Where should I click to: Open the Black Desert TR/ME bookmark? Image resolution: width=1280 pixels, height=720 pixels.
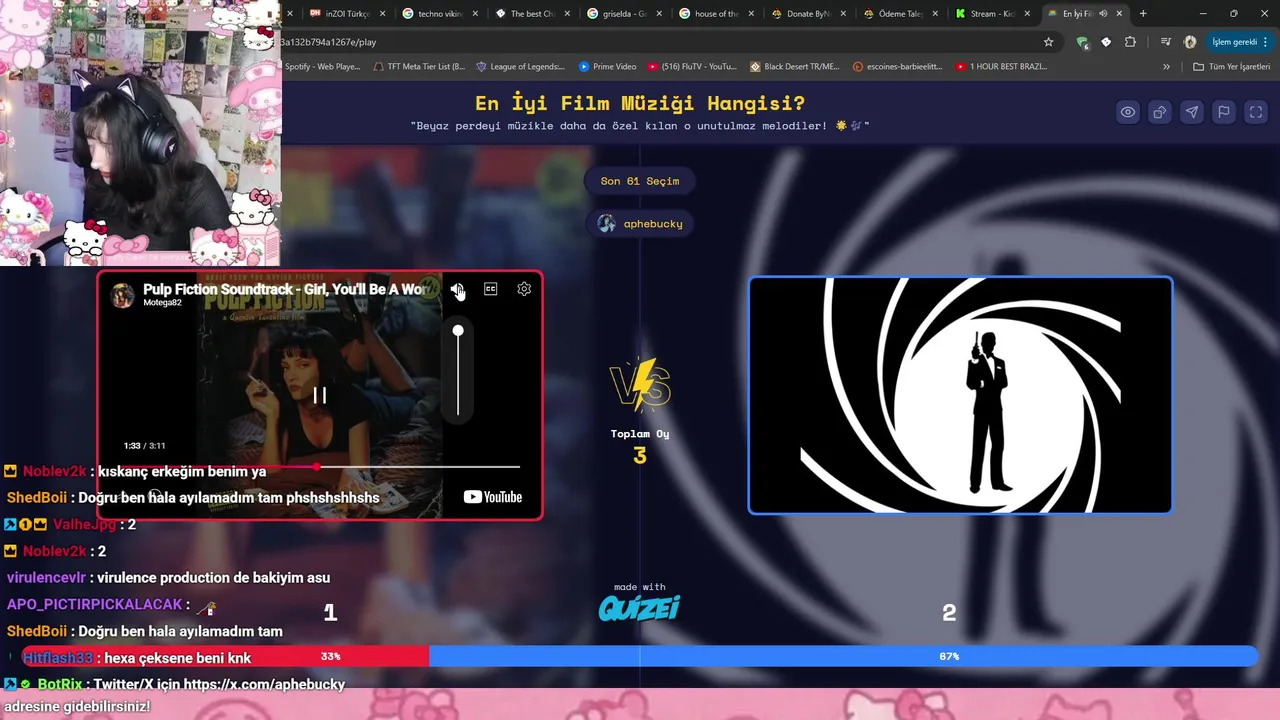pos(794,67)
